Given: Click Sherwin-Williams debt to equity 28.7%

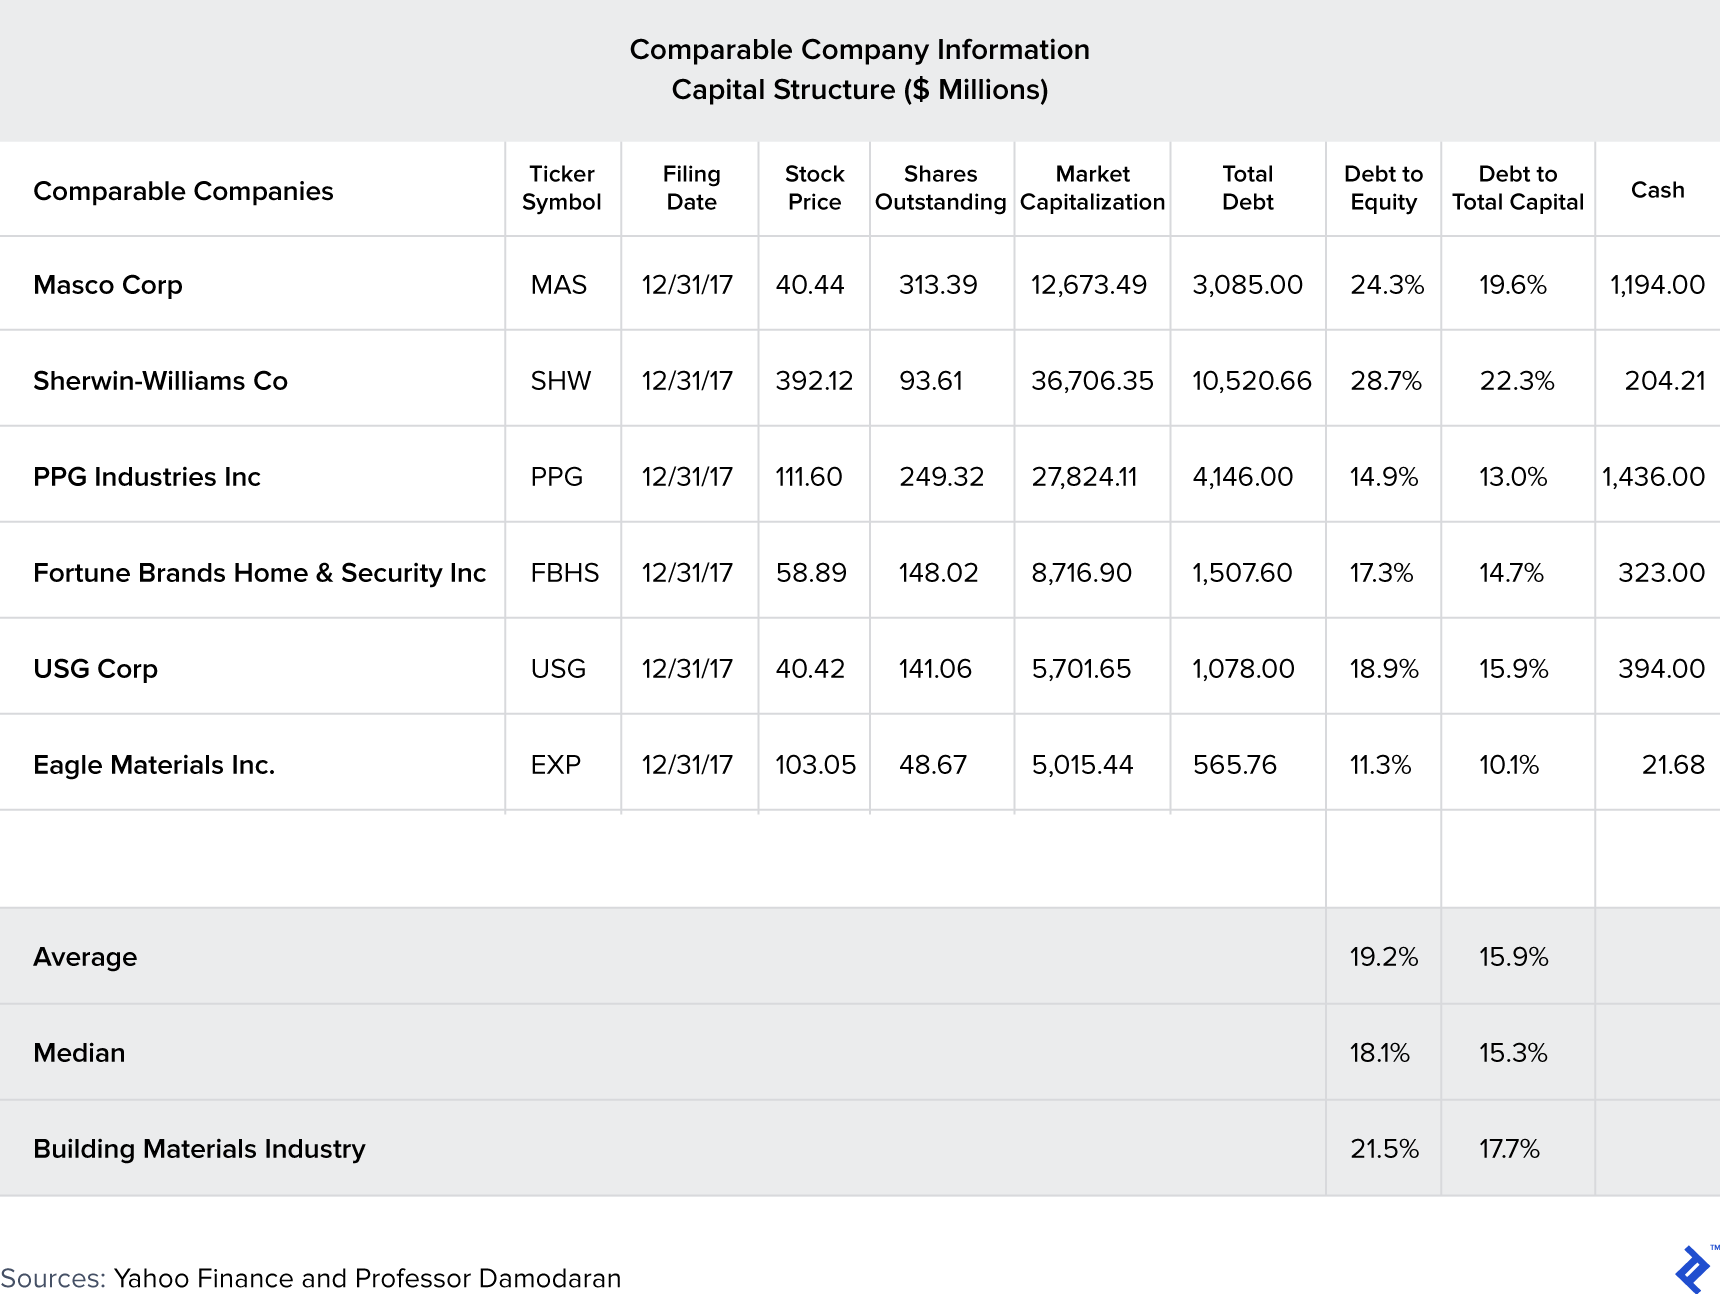Looking at the screenshot, I should coord(1385,381).
